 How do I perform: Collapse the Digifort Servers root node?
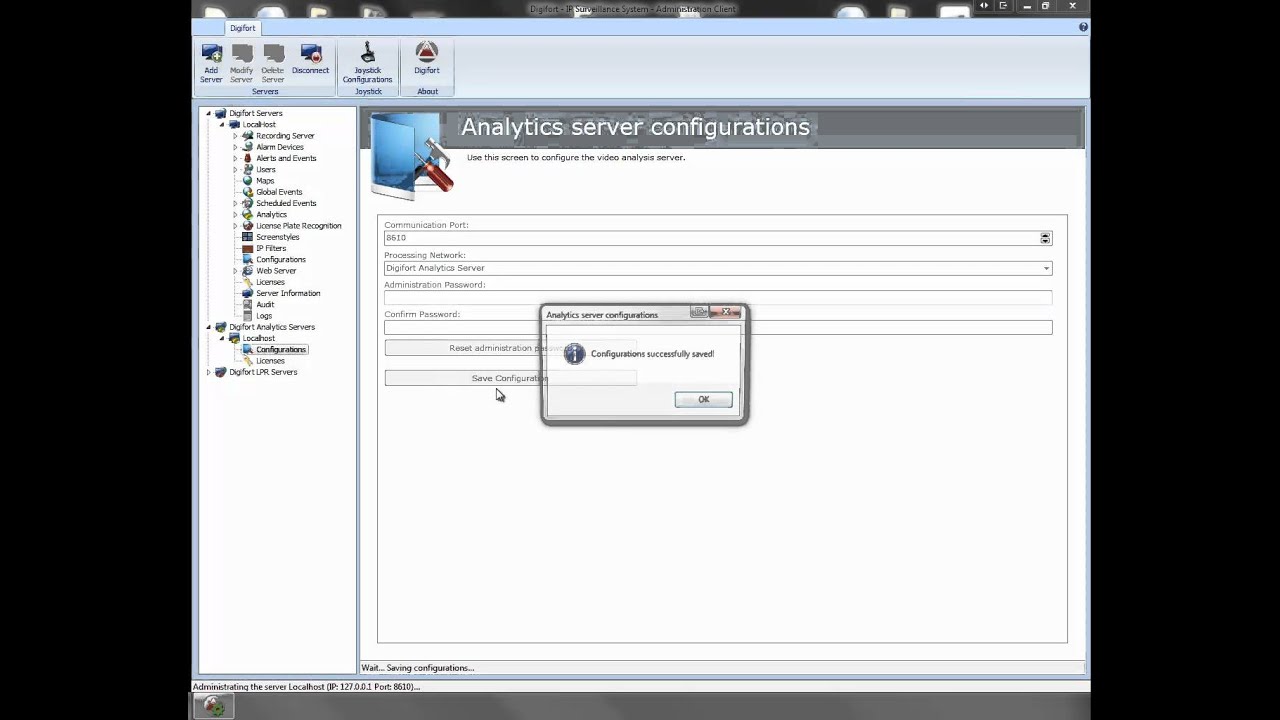coord(209,113)
